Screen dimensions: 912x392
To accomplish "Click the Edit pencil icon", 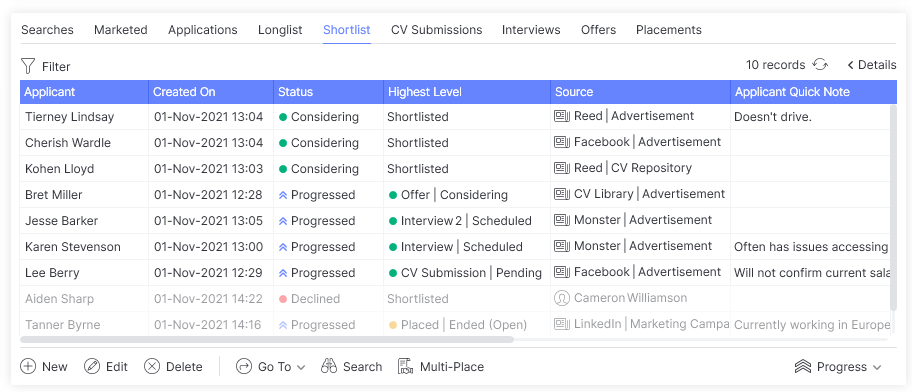I will (92, 366).
